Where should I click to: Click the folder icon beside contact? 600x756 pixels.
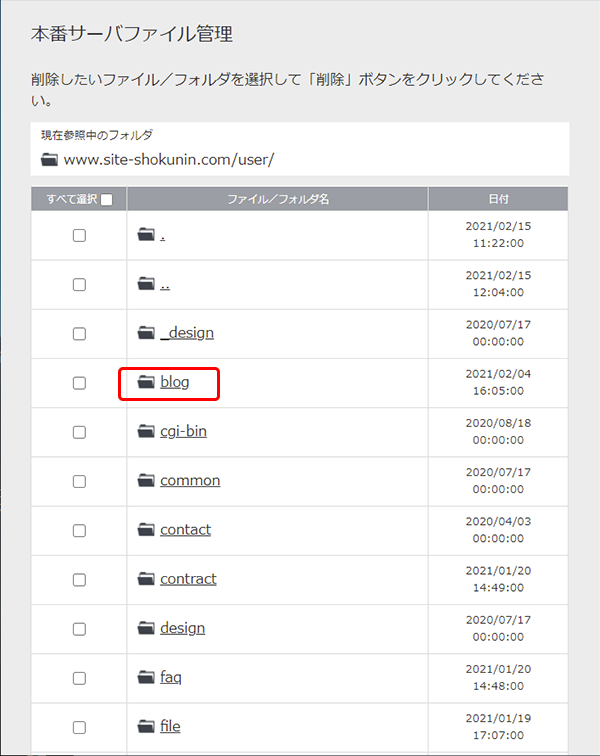coord(146,529)
